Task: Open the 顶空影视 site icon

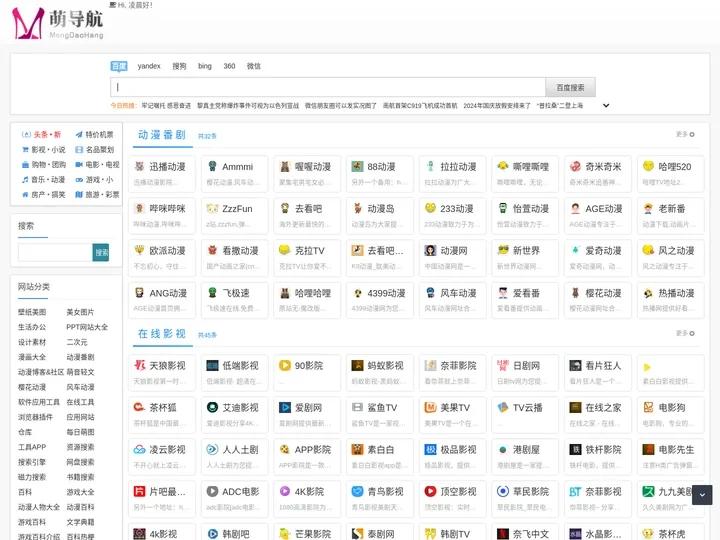Action: pos(430,491)
